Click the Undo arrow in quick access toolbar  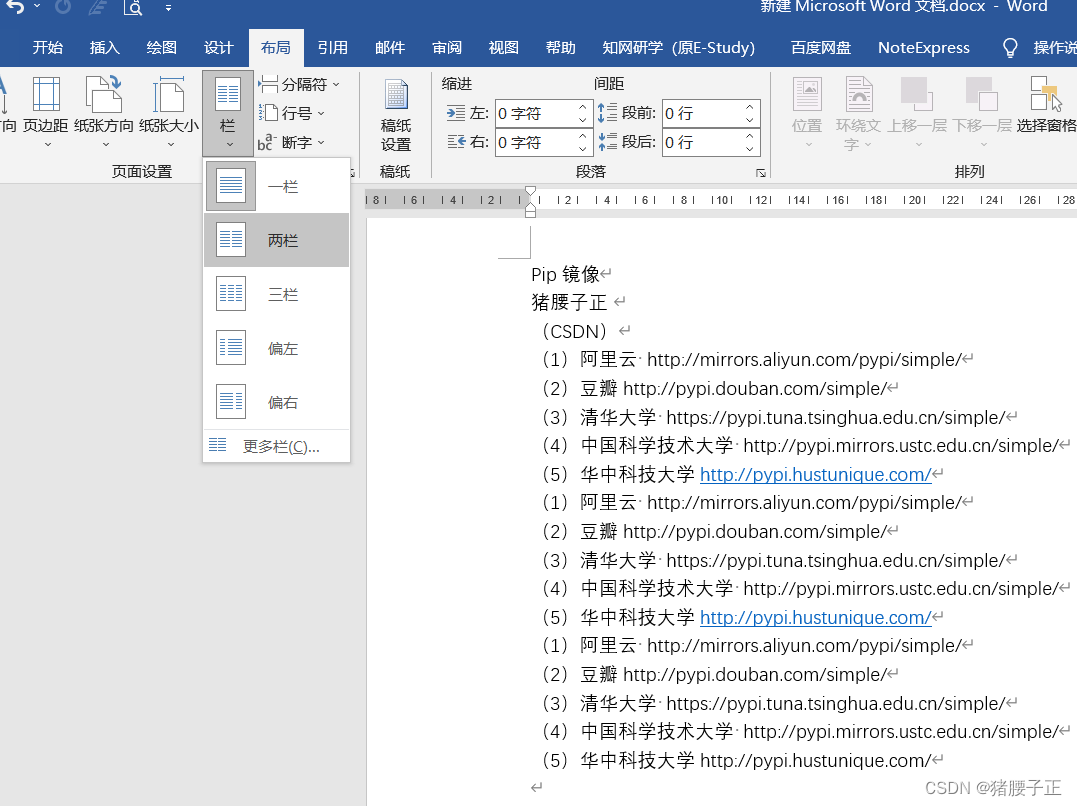coord(16,7)
